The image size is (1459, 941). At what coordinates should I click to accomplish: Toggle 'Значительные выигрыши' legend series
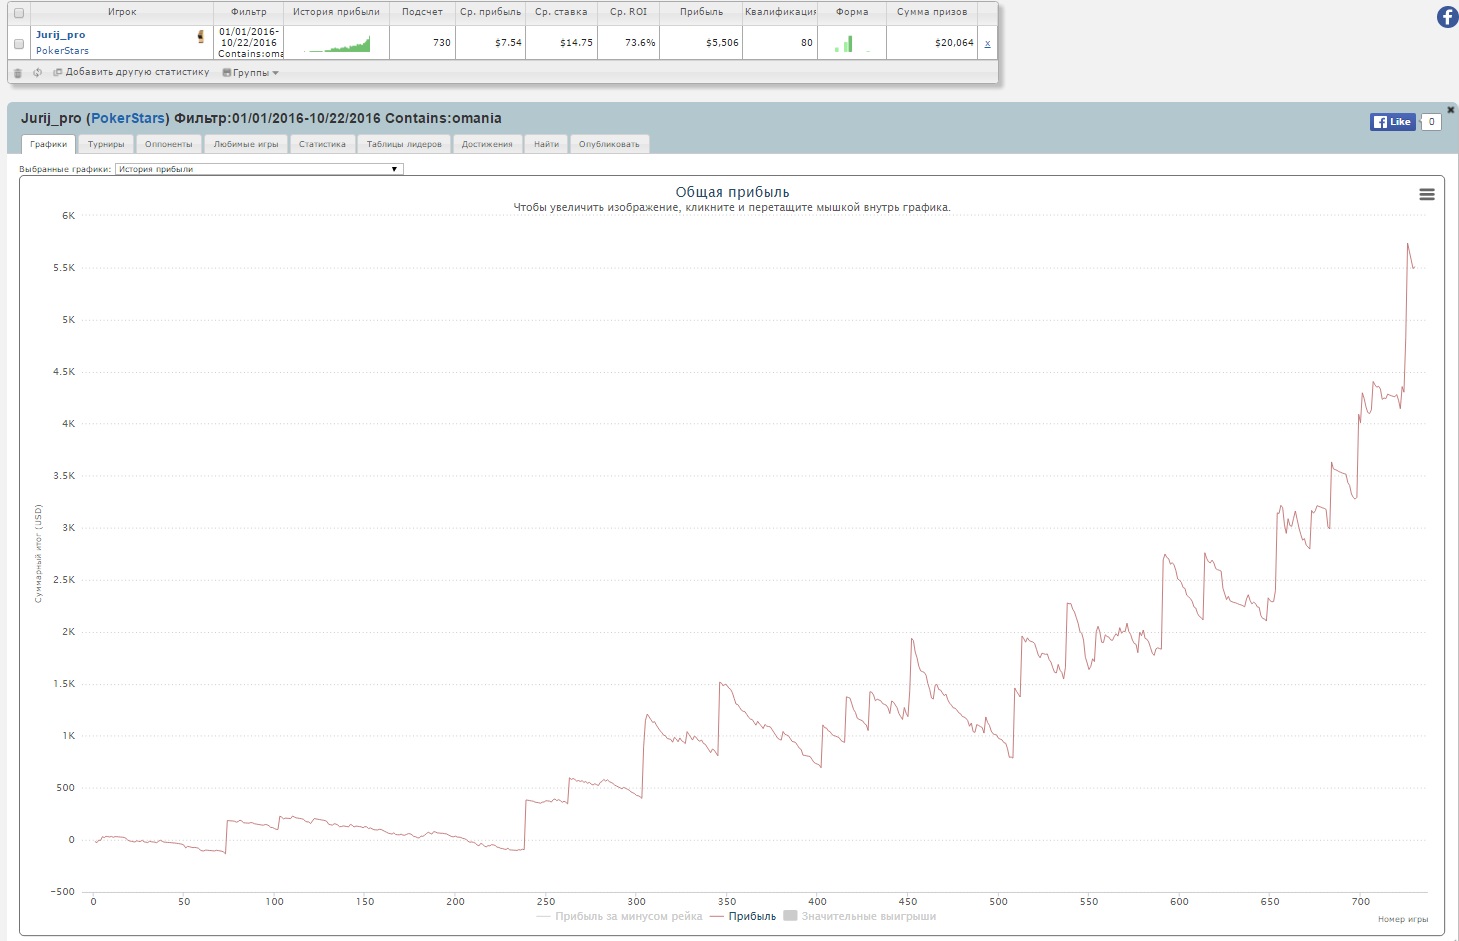(x=860, y=916)
